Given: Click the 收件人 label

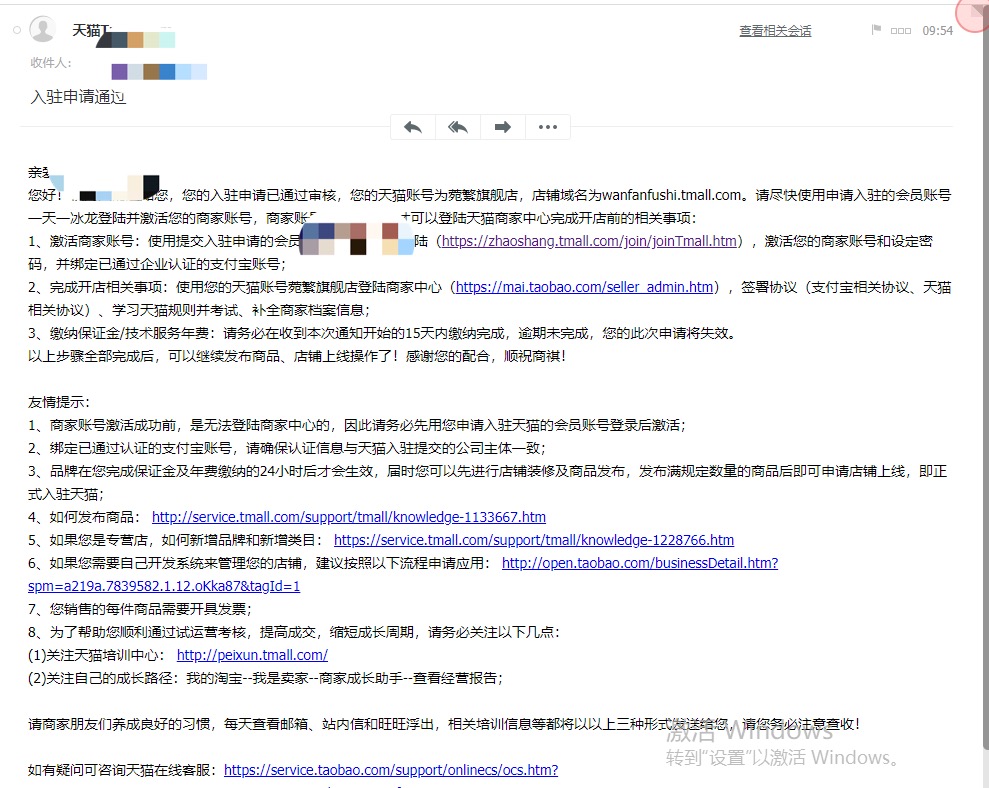Looking at the screenshot, I should [x=50, y=63].
